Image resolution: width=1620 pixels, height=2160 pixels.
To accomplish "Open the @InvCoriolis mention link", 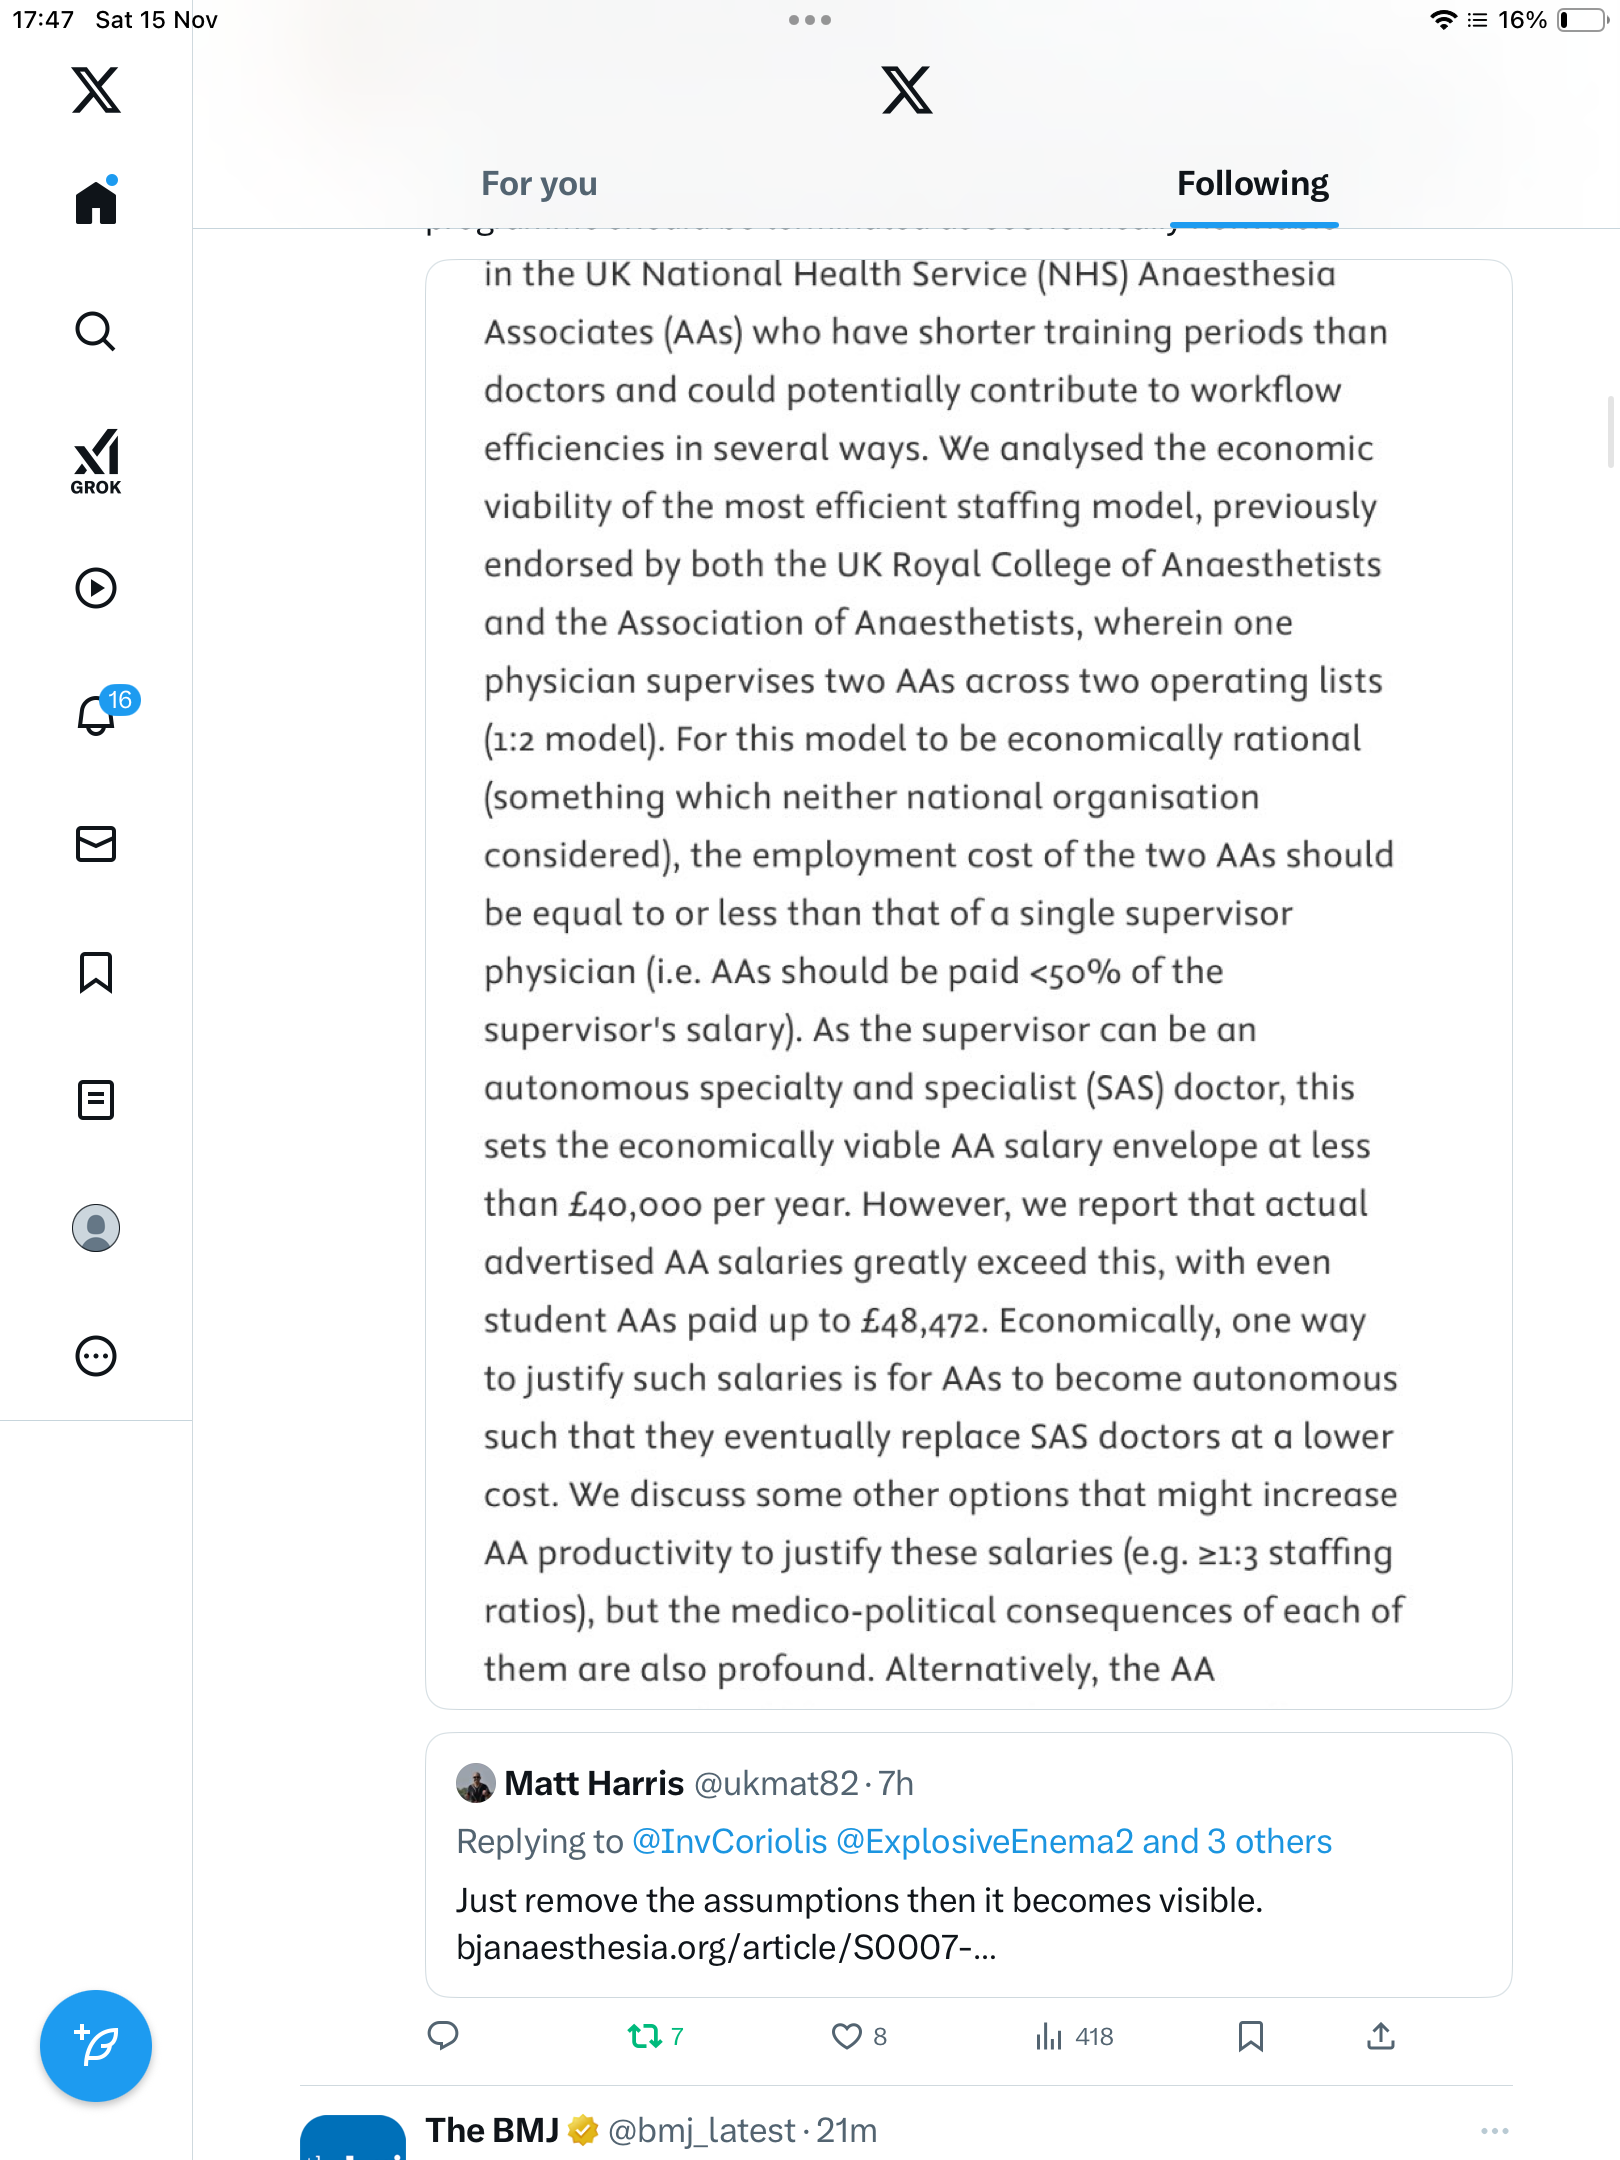I will [x=730, y=1841].
